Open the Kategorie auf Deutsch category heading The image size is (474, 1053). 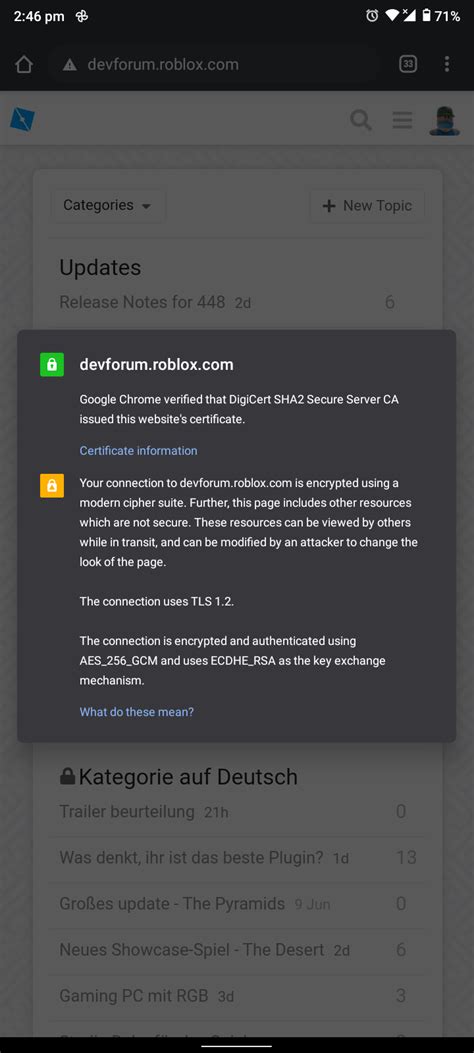[178, 777]
